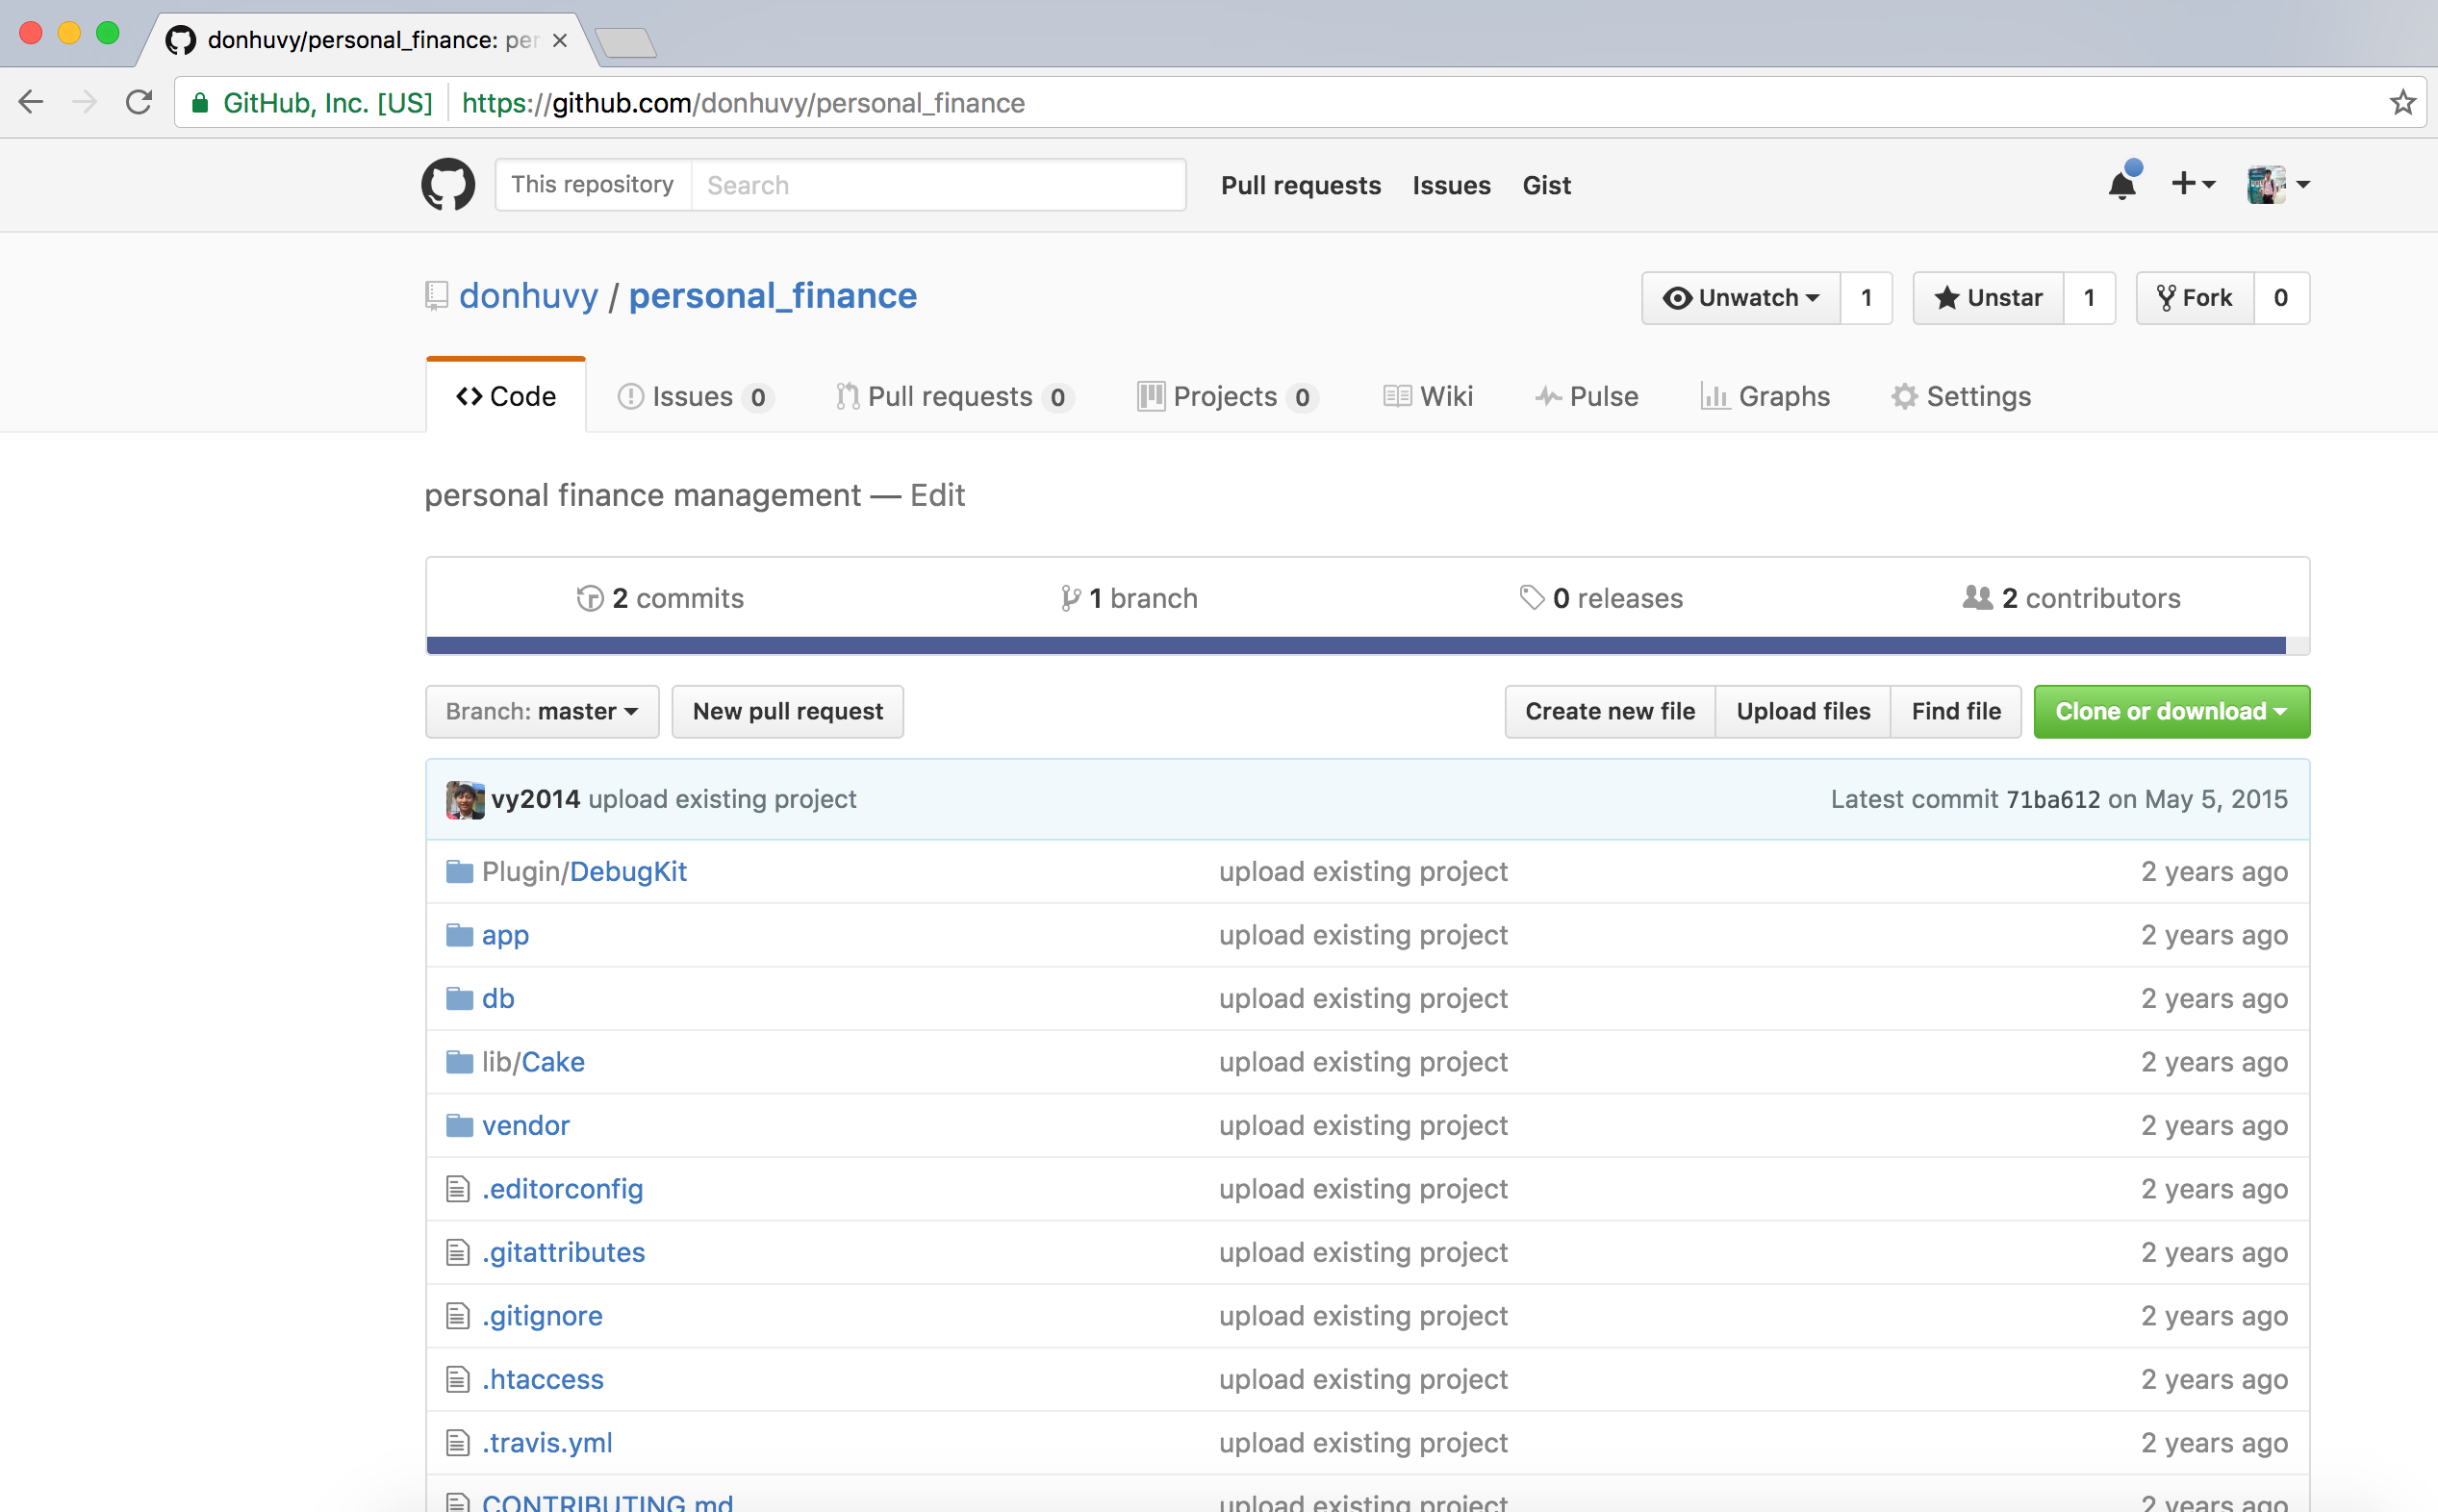The width and height of the screenshot is (2438, 1512).
Task: Open the Projects tab
Action: tap(1228, 397)
